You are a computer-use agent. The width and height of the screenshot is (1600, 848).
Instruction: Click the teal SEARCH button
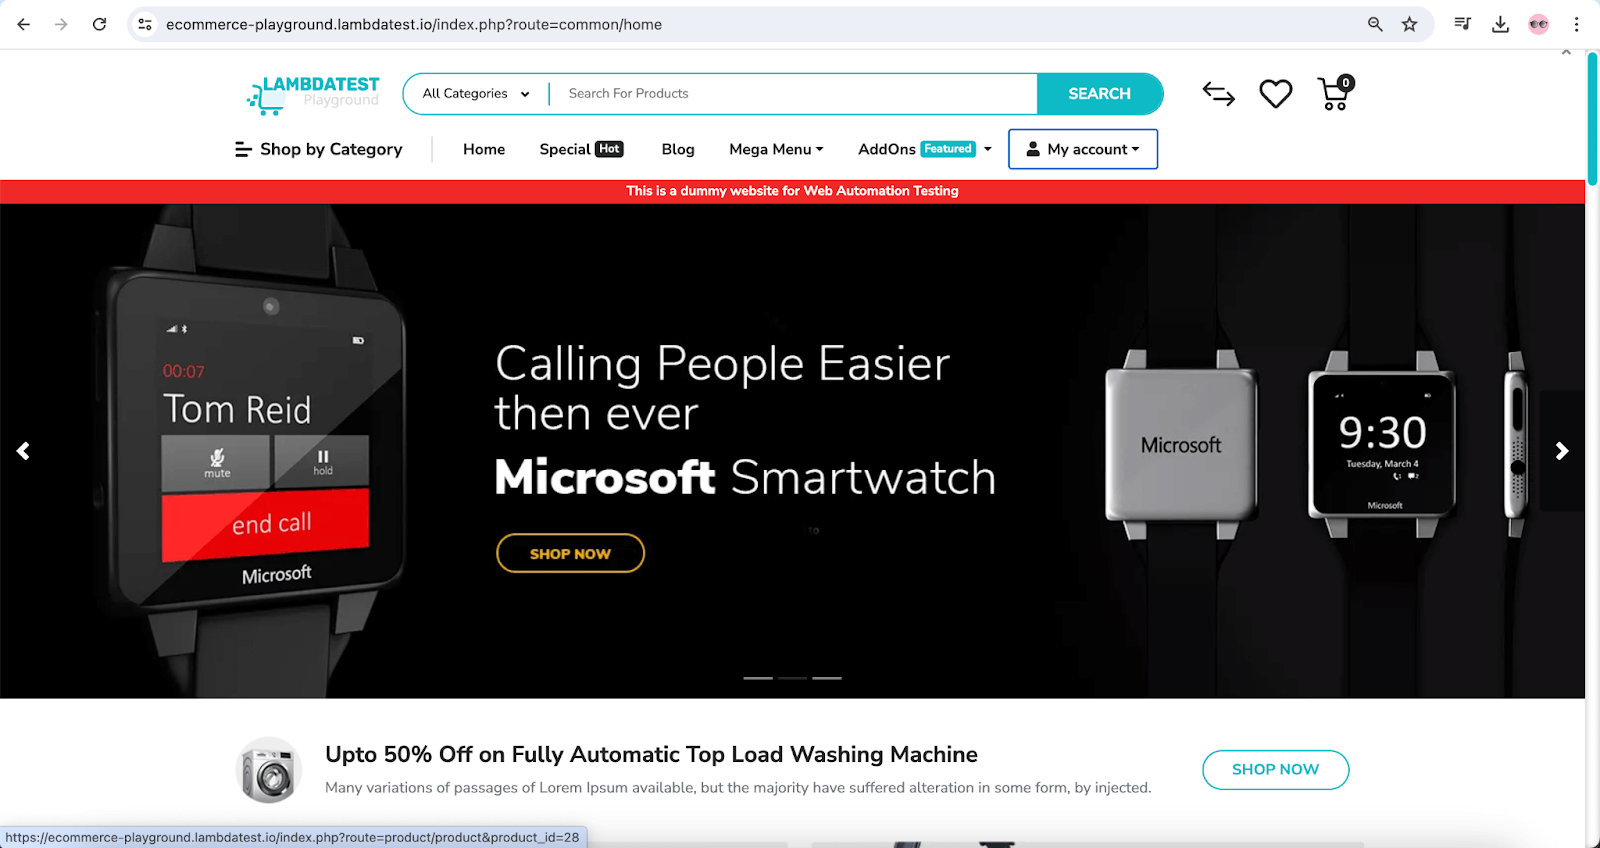click(1099, 94)
